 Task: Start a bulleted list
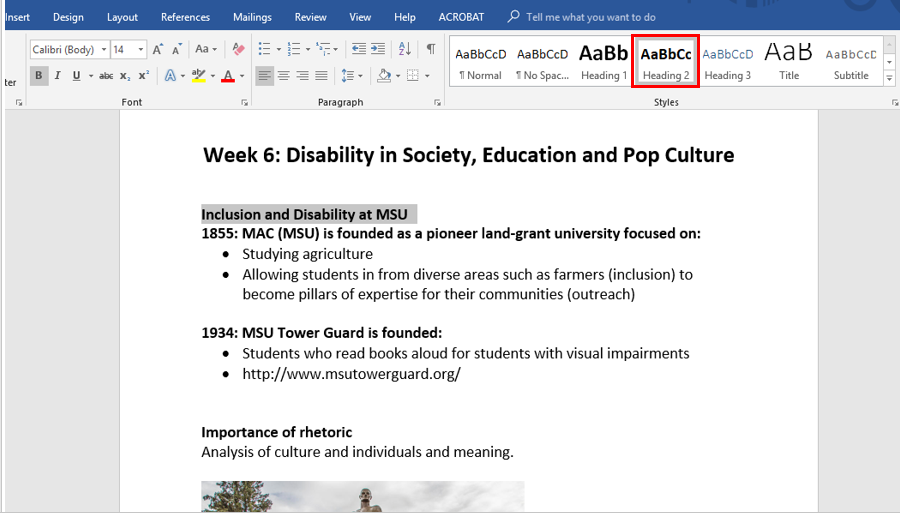pos(264,49)
